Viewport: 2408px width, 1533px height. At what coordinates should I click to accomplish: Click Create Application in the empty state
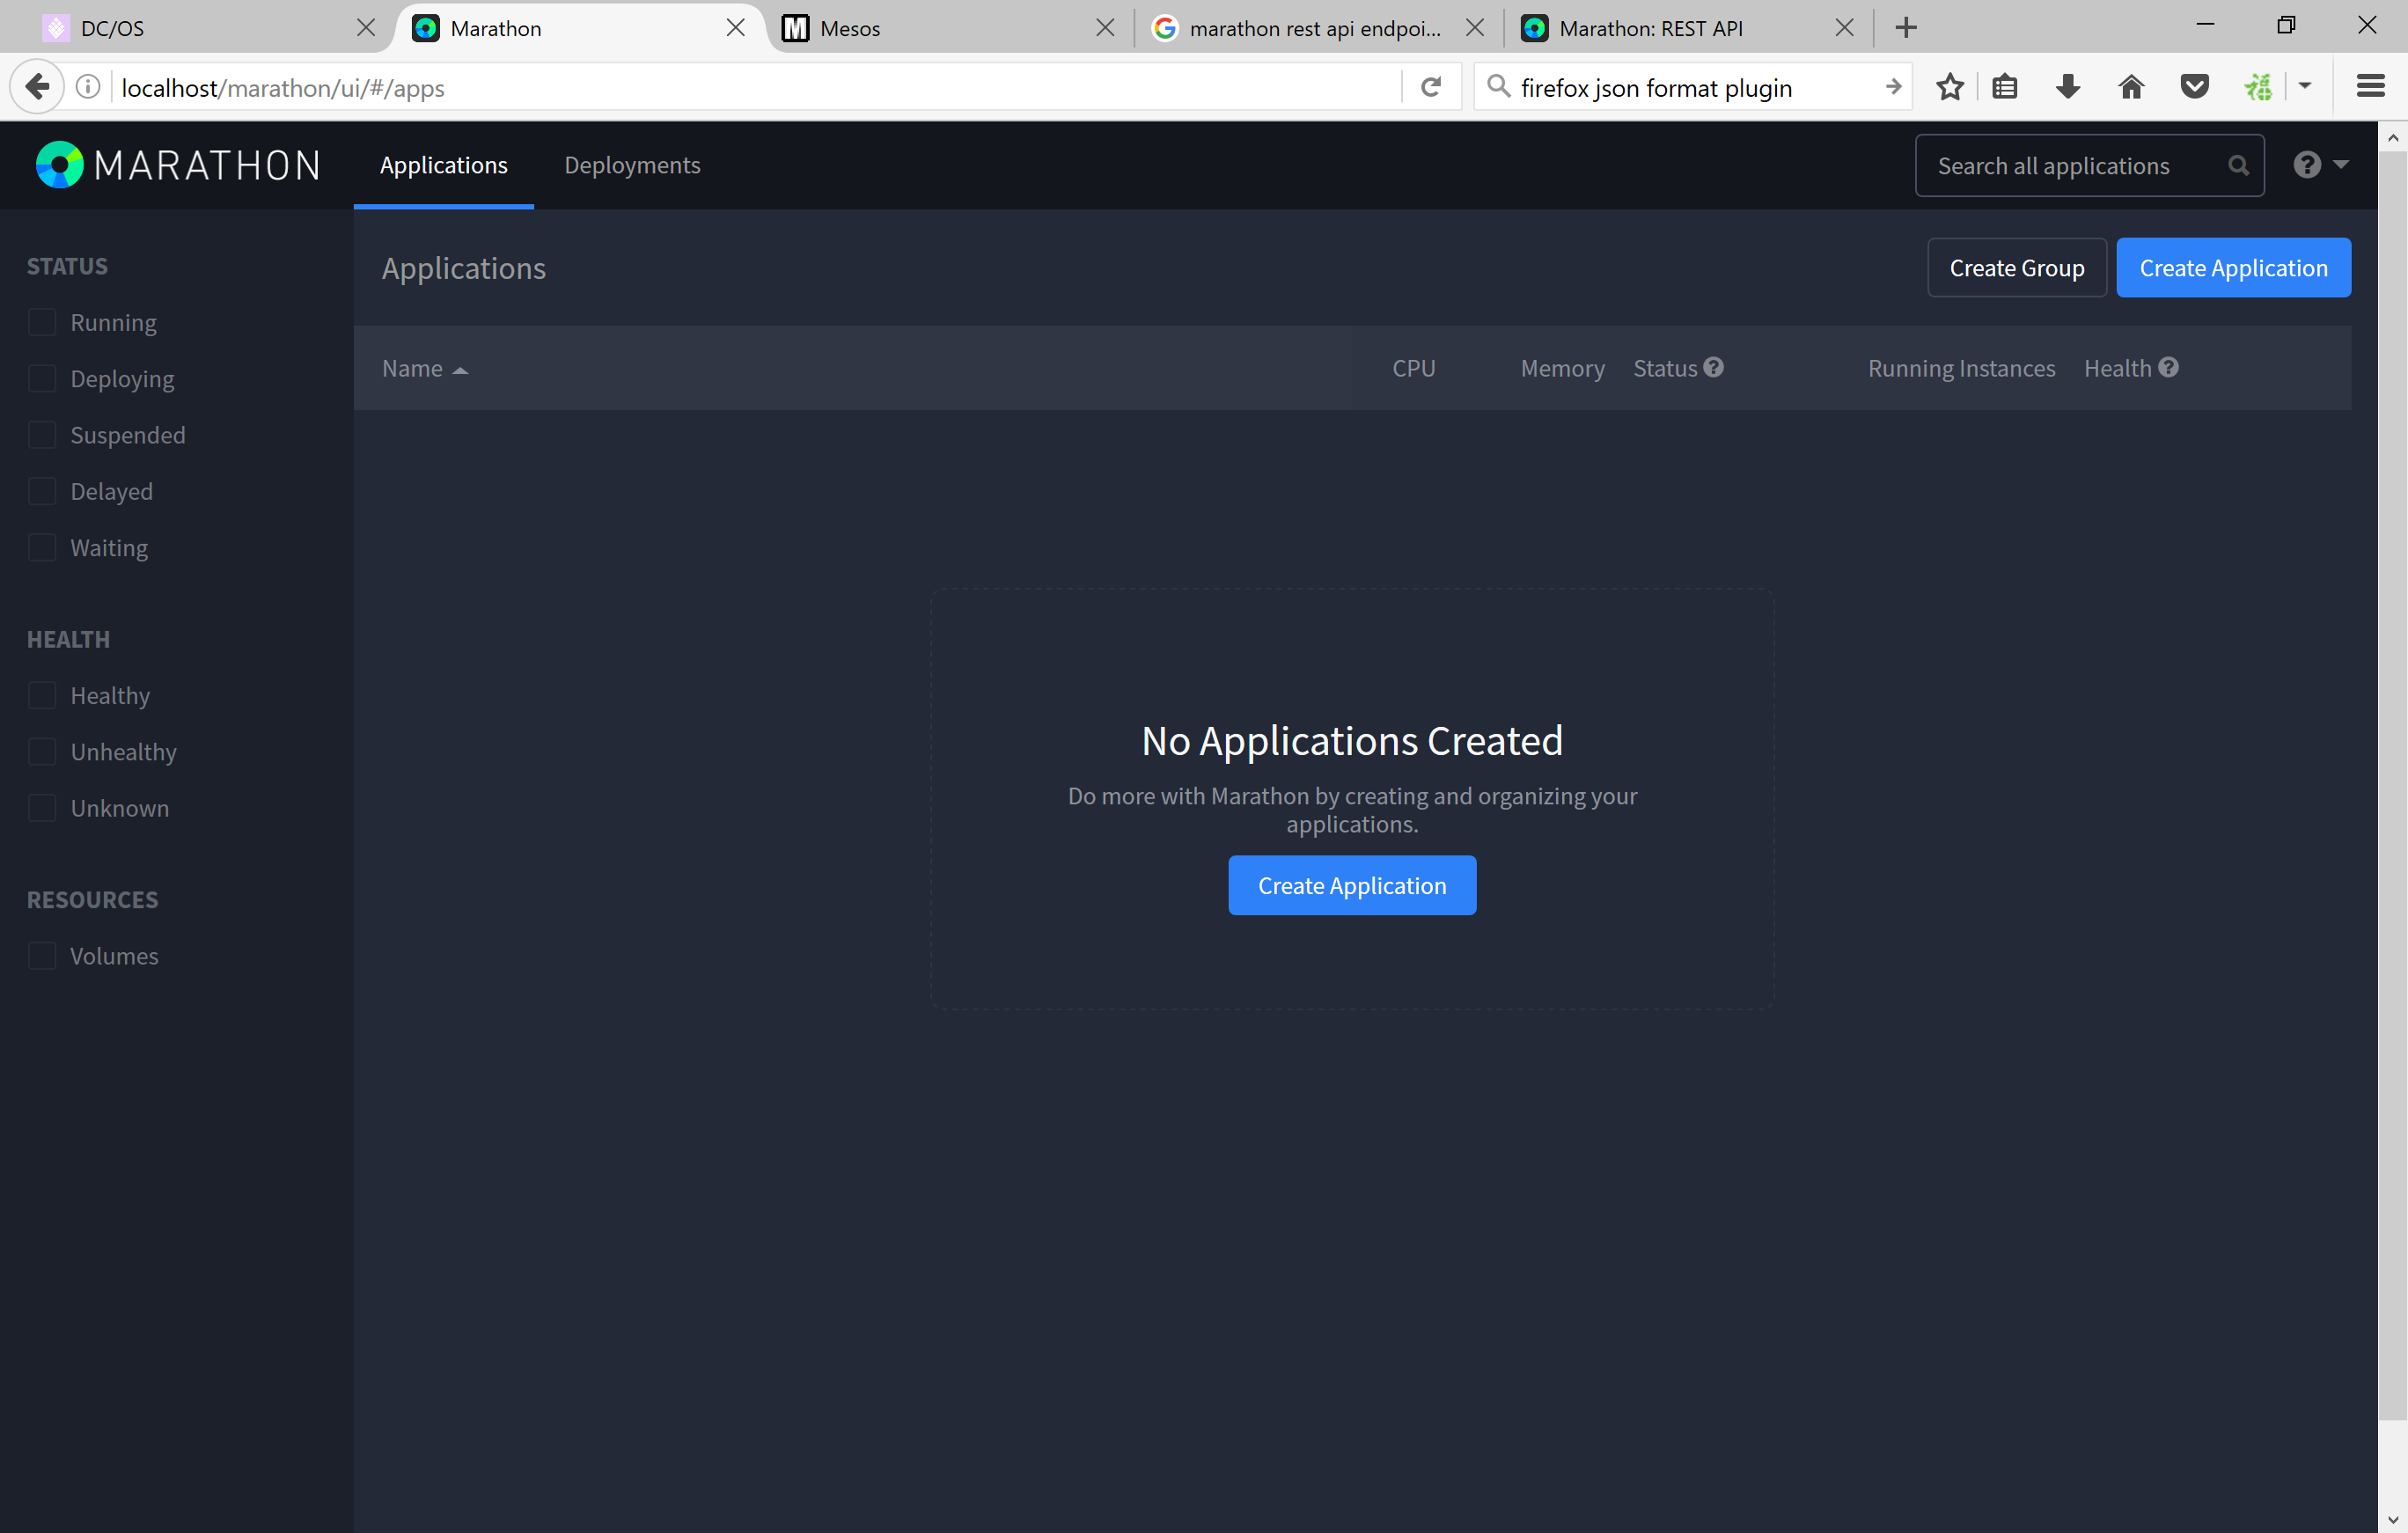click(1352, 885)
